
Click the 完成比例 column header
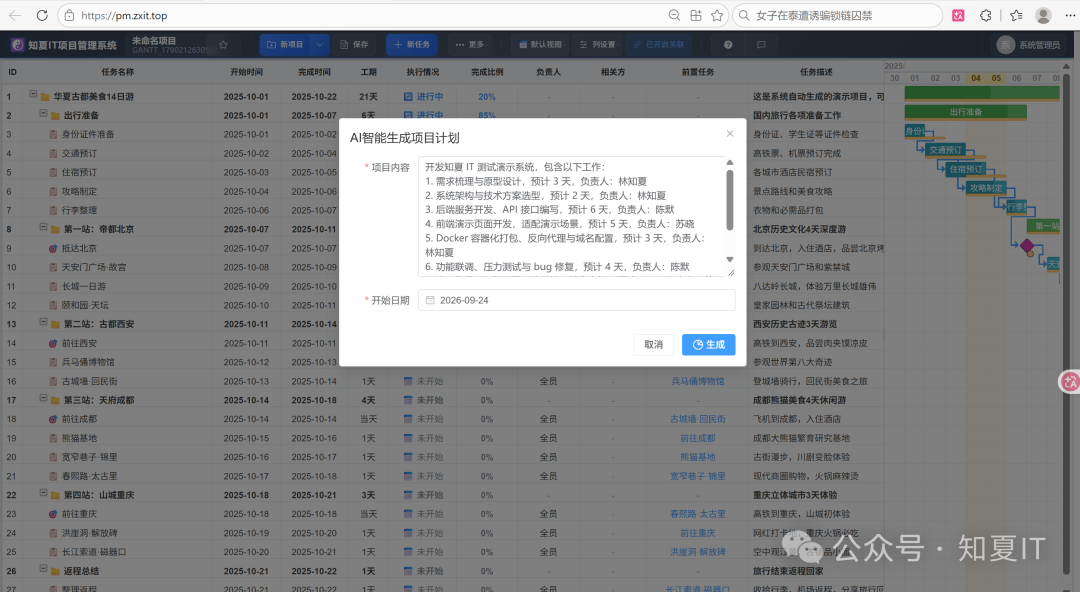(487, 72)
